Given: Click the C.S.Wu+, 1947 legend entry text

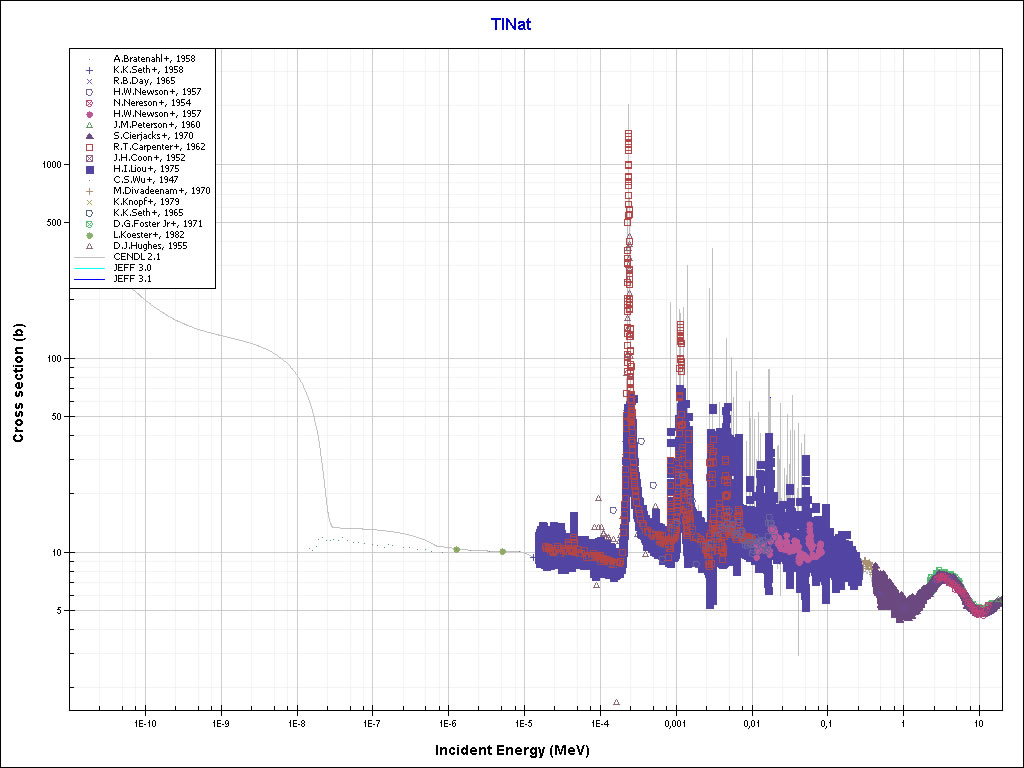Looking at the screenshot, I should [146, 180].
